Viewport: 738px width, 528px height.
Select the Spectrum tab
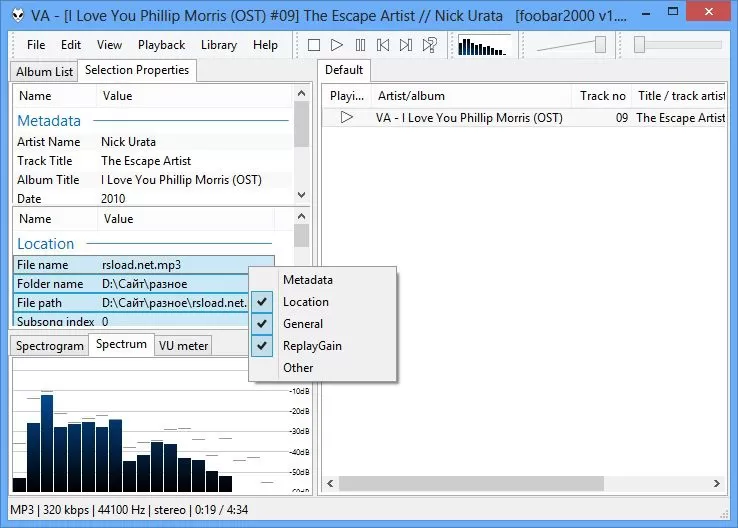tap(121, 344)
